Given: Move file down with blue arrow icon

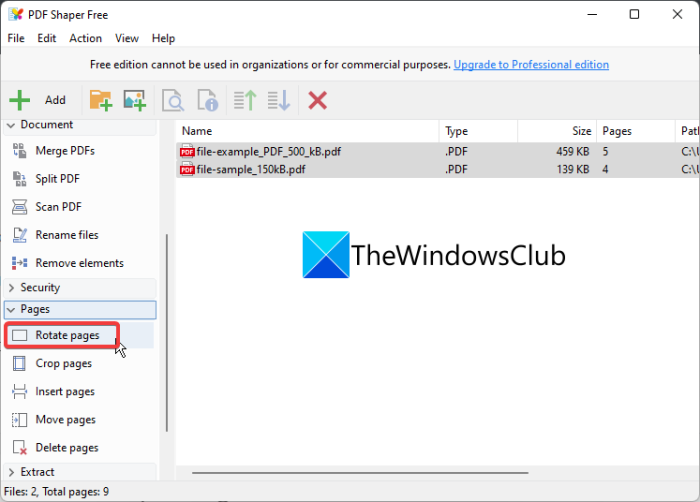Looking at the screenshot, I should pos(279,100).
